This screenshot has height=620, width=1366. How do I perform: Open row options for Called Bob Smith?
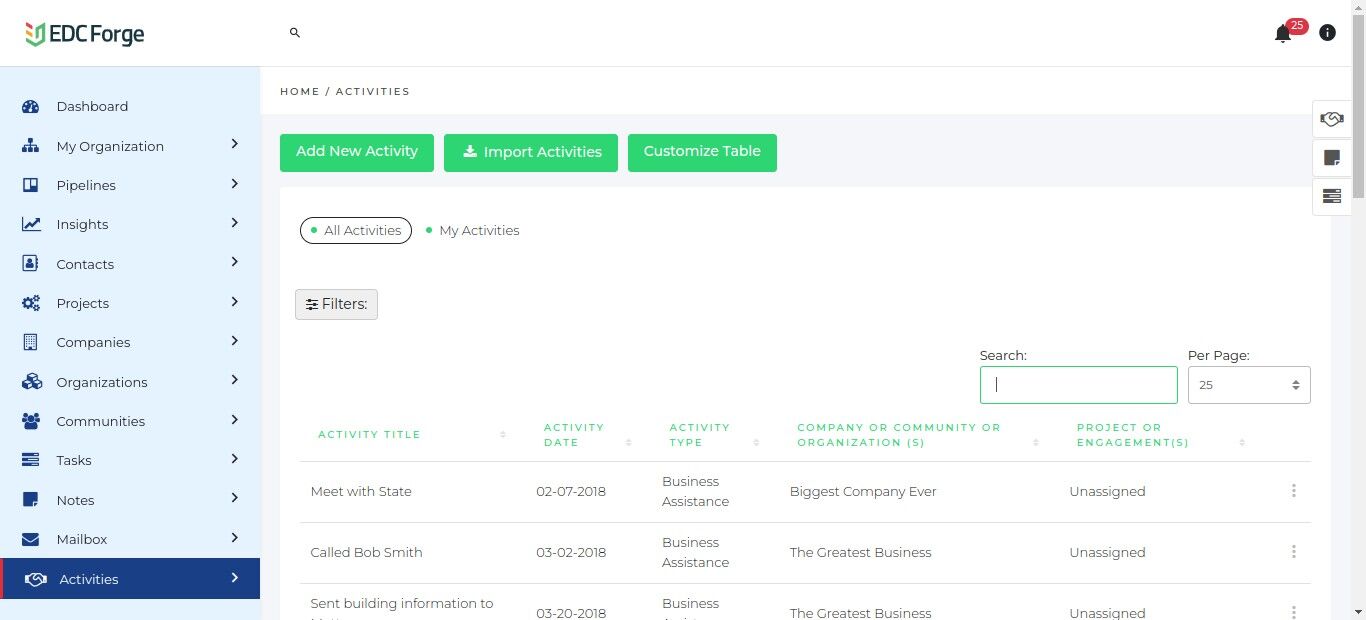(x=1294, y=552)
